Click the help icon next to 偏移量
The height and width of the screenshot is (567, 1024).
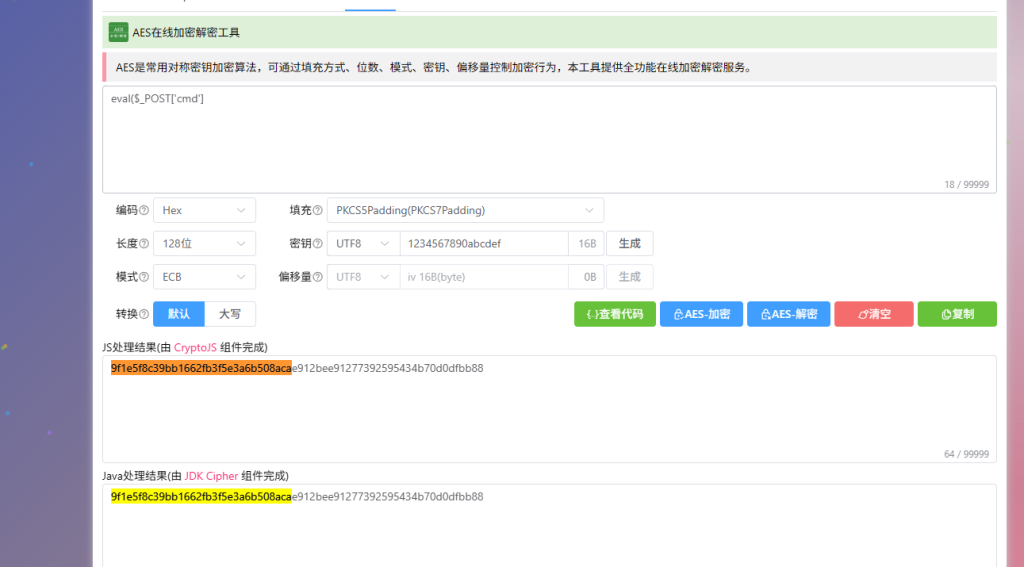(318, 277)
